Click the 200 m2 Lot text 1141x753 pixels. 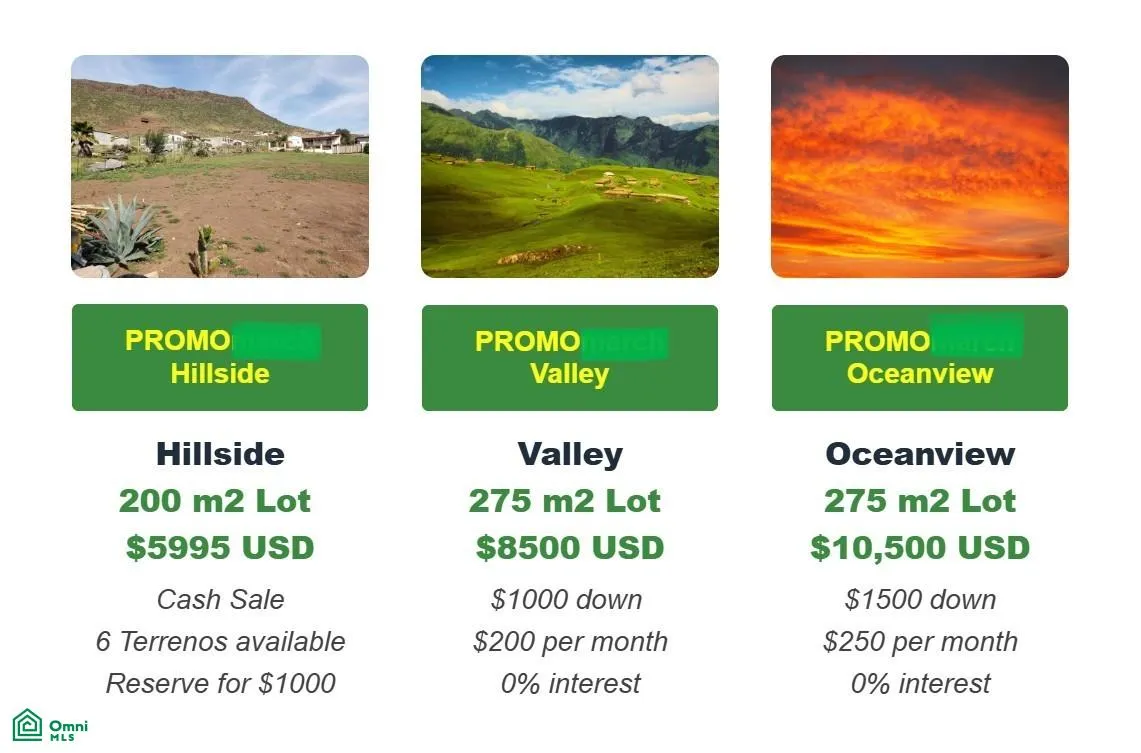pyautogui.click(x=215, y=501)
